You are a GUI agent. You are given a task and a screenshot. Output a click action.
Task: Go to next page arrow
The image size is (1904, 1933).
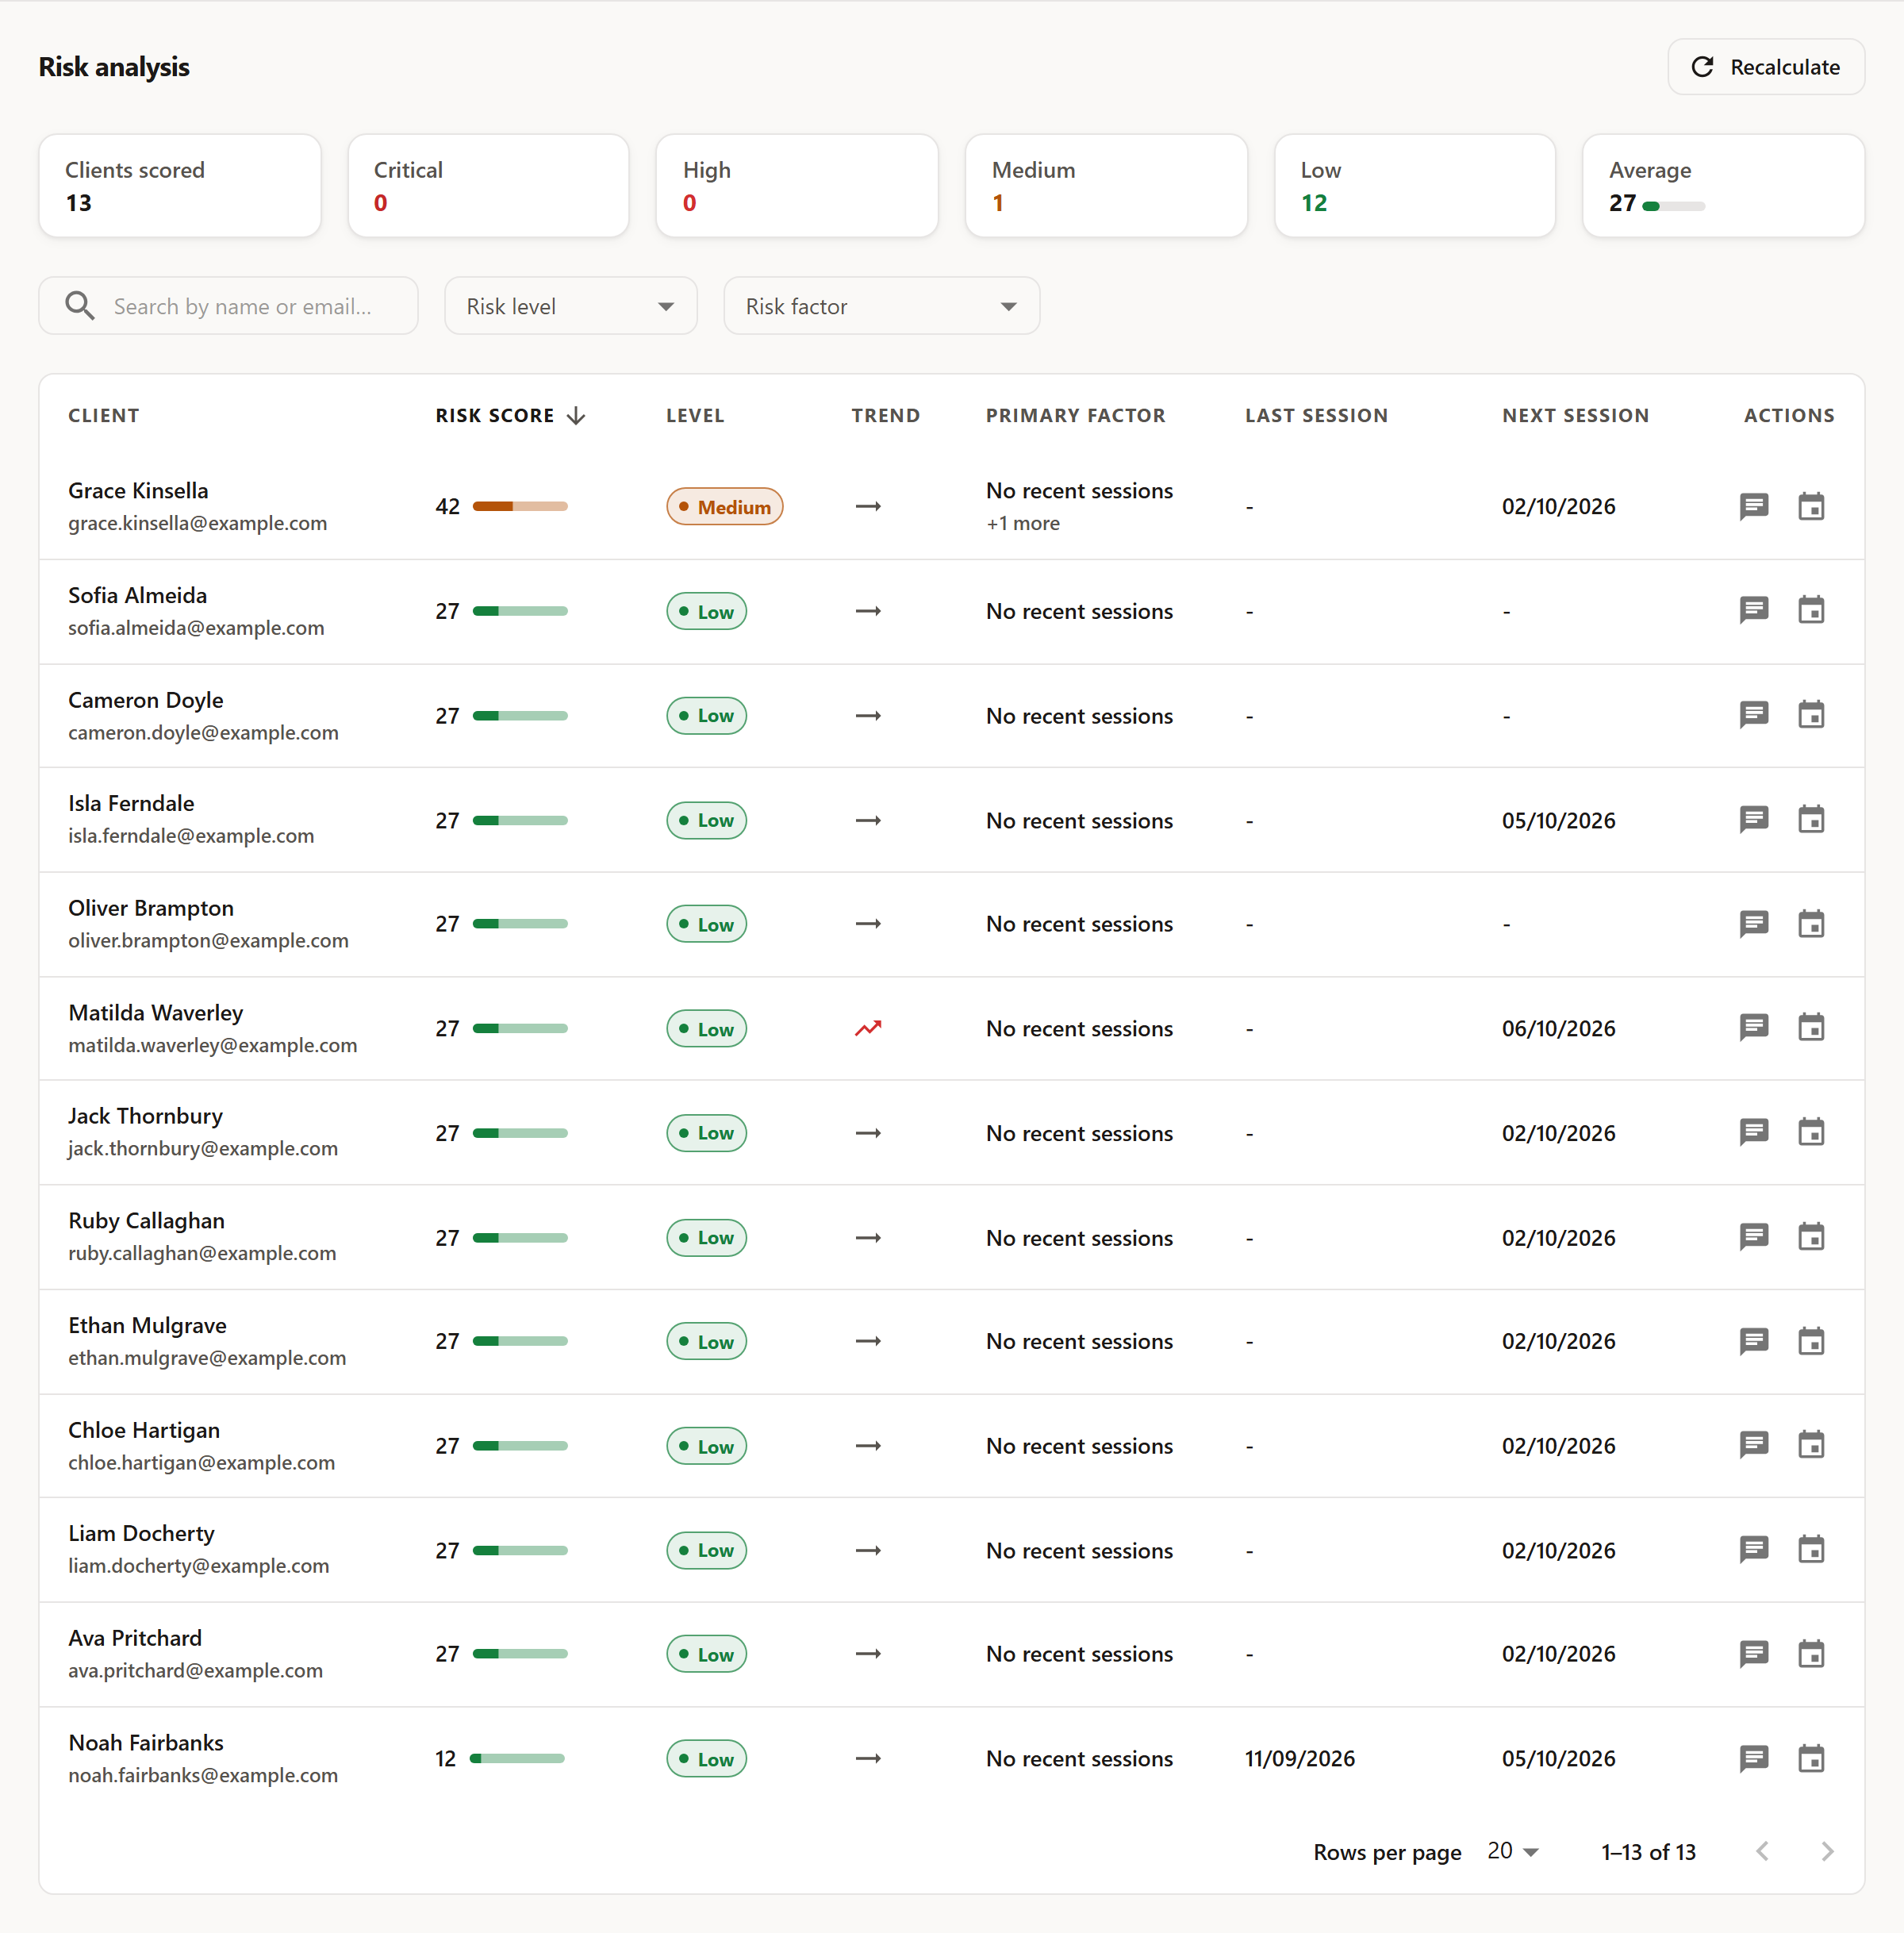1827,1851
